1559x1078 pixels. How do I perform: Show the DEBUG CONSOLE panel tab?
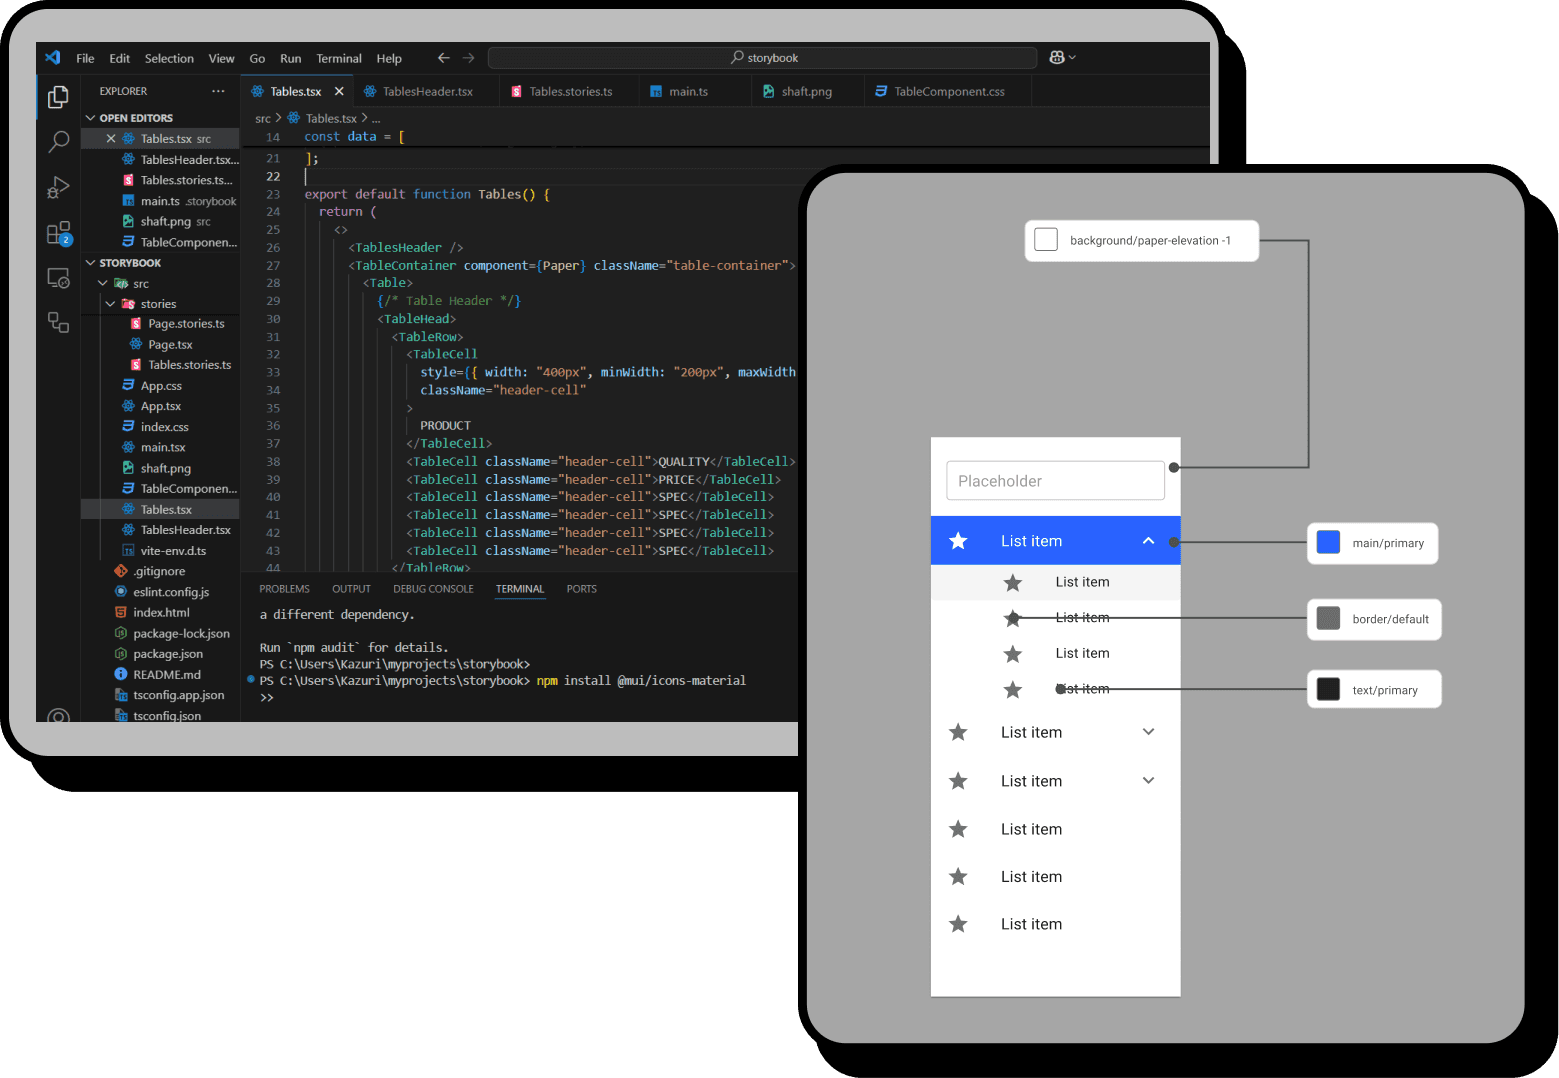(x=433, y=589)
